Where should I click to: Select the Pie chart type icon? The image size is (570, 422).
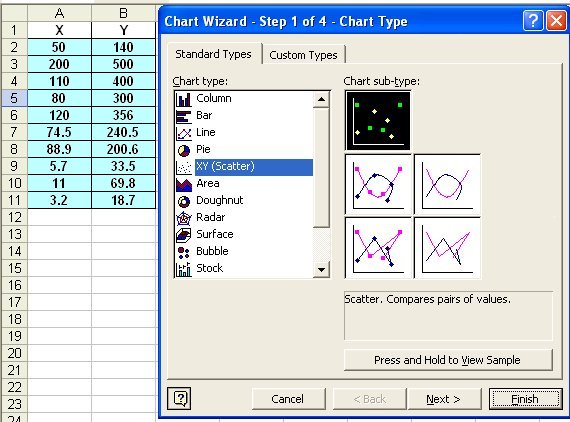pos(184,150)
